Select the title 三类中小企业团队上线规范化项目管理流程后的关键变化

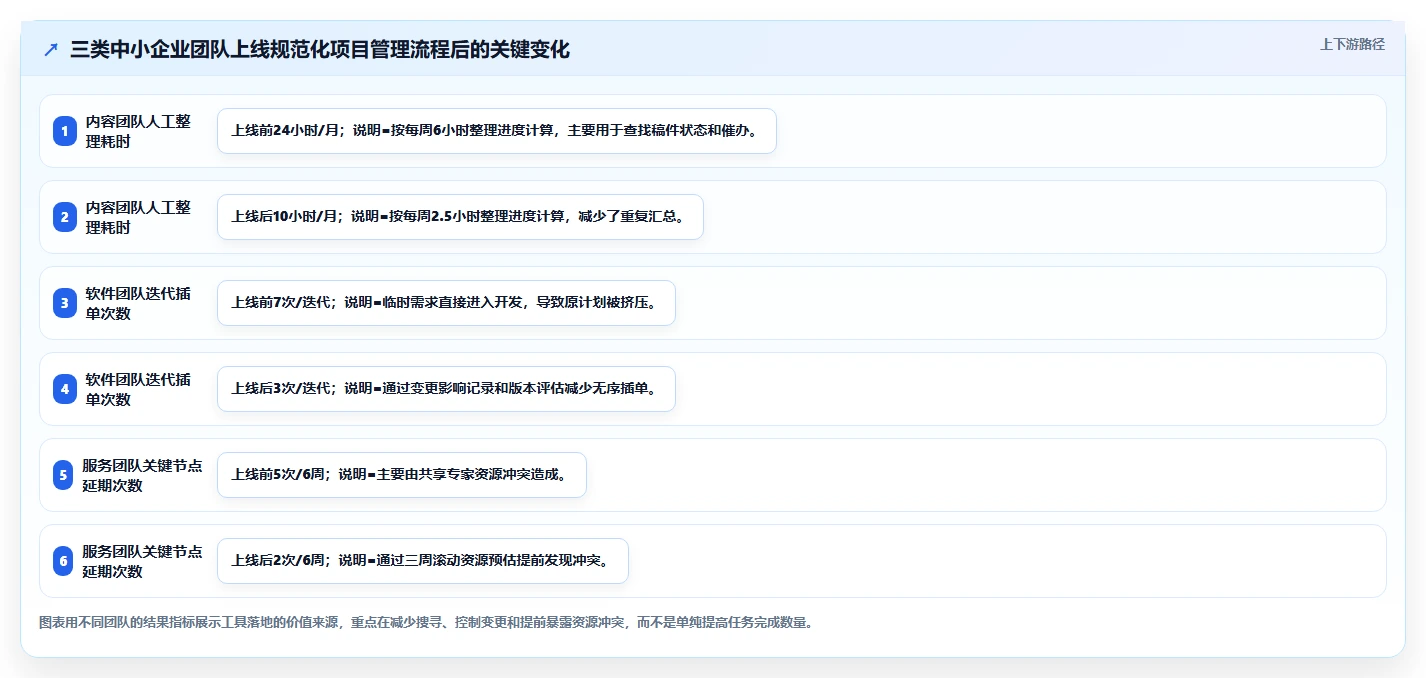(x=320, y=50)
